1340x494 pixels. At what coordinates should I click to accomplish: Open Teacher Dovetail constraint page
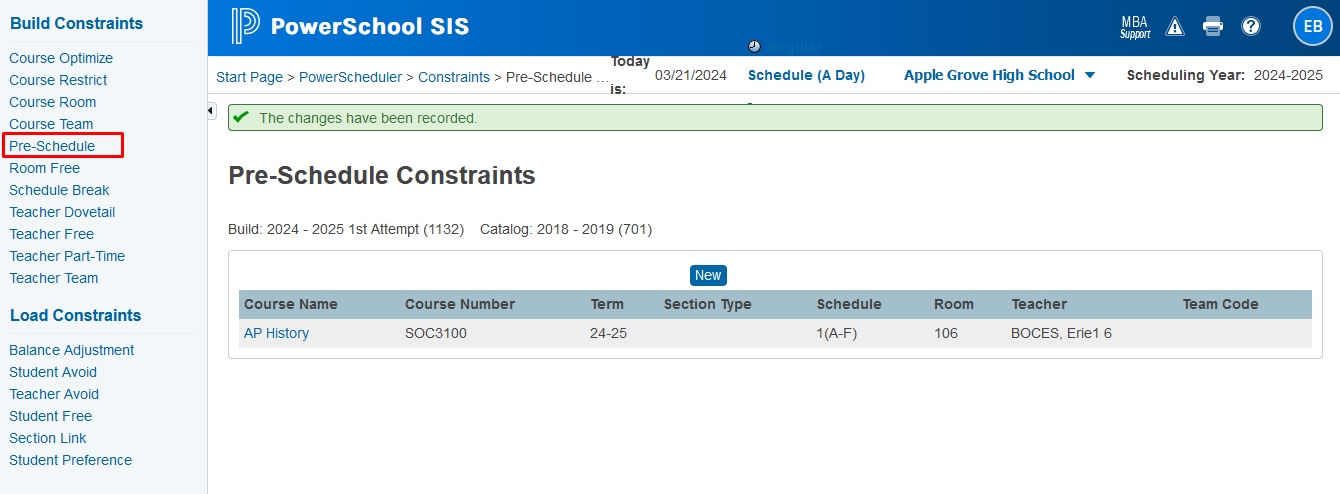[62, 212]
